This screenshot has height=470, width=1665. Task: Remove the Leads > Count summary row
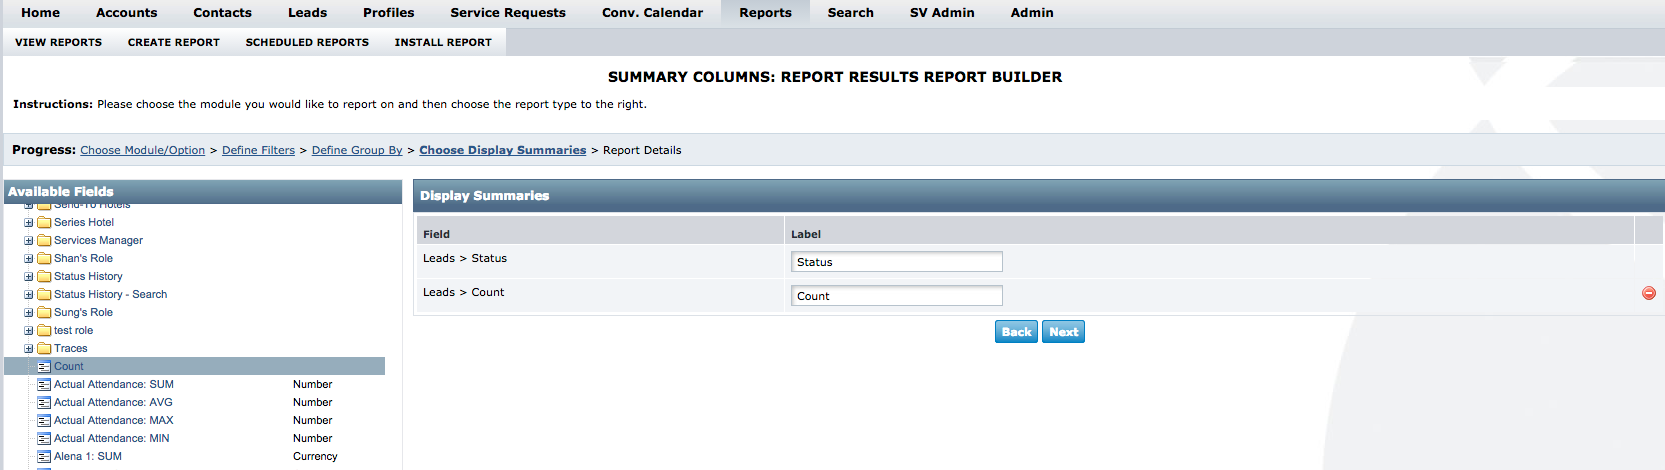pos(1649,293)
